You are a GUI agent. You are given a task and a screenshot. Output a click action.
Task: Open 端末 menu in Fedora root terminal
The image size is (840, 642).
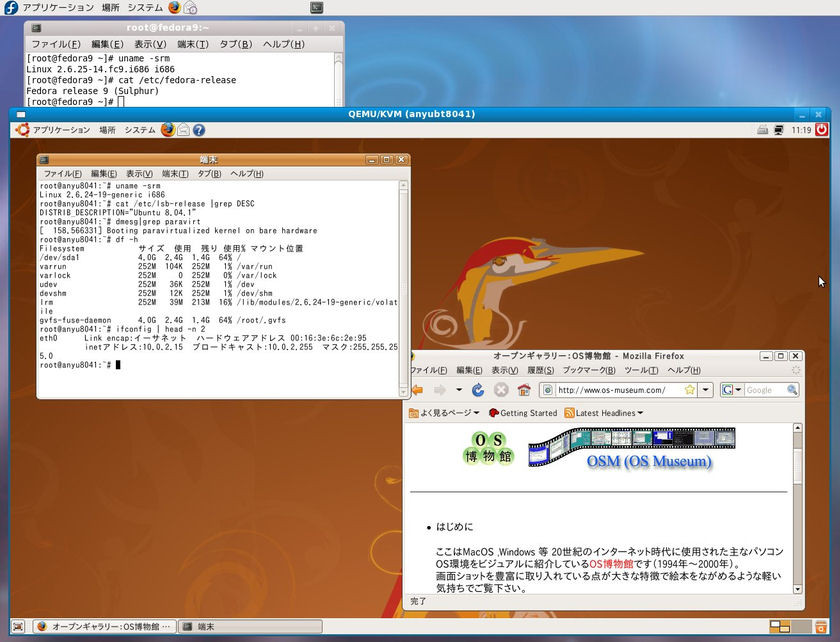[193, 44]
